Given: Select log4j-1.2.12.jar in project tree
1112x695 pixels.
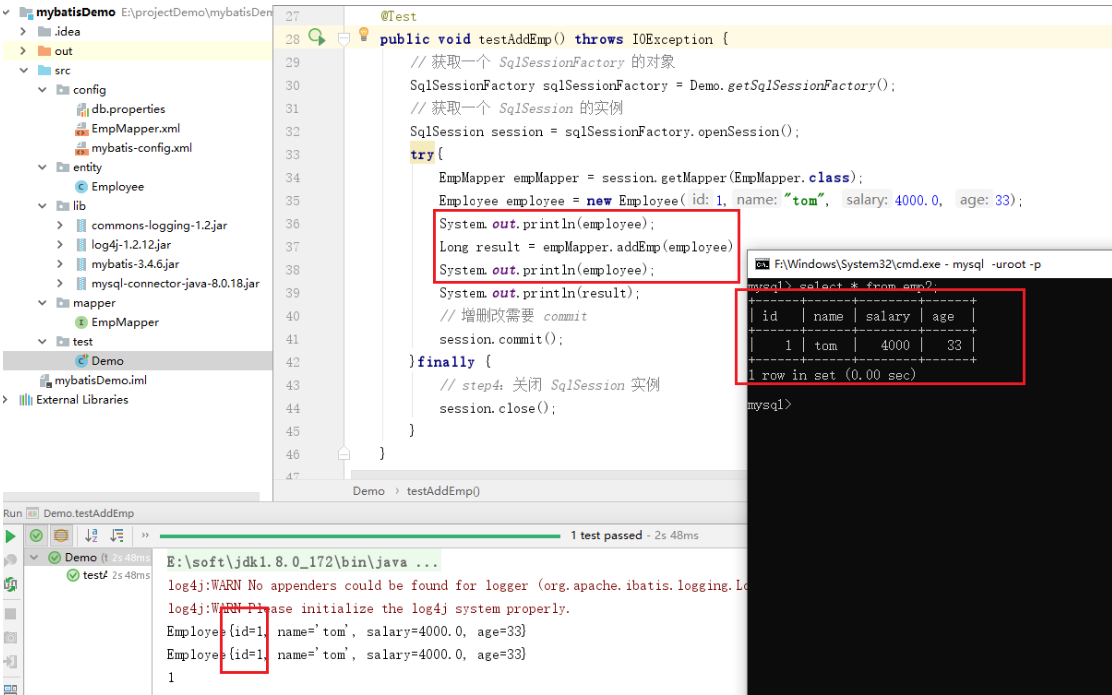Looking at the screenshot, I should pyautogui.click(x=123, y=245).
